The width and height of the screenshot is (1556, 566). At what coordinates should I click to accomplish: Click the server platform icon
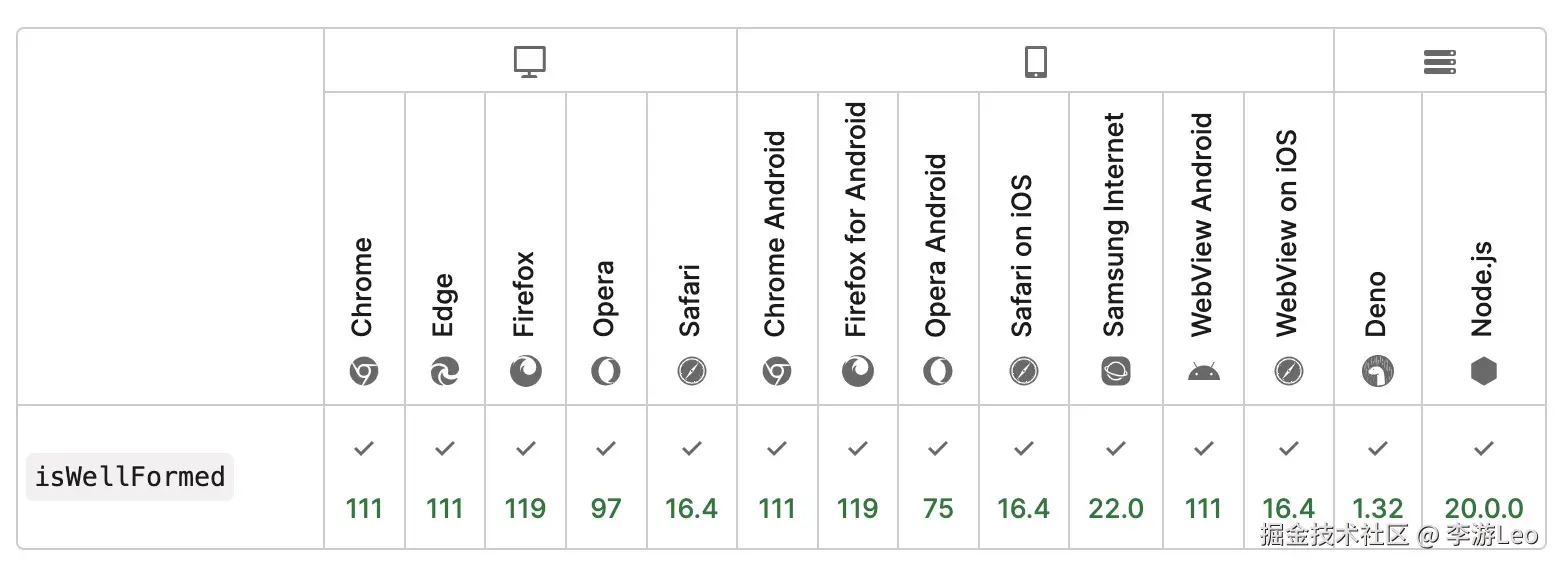[x=1439, y=62]
